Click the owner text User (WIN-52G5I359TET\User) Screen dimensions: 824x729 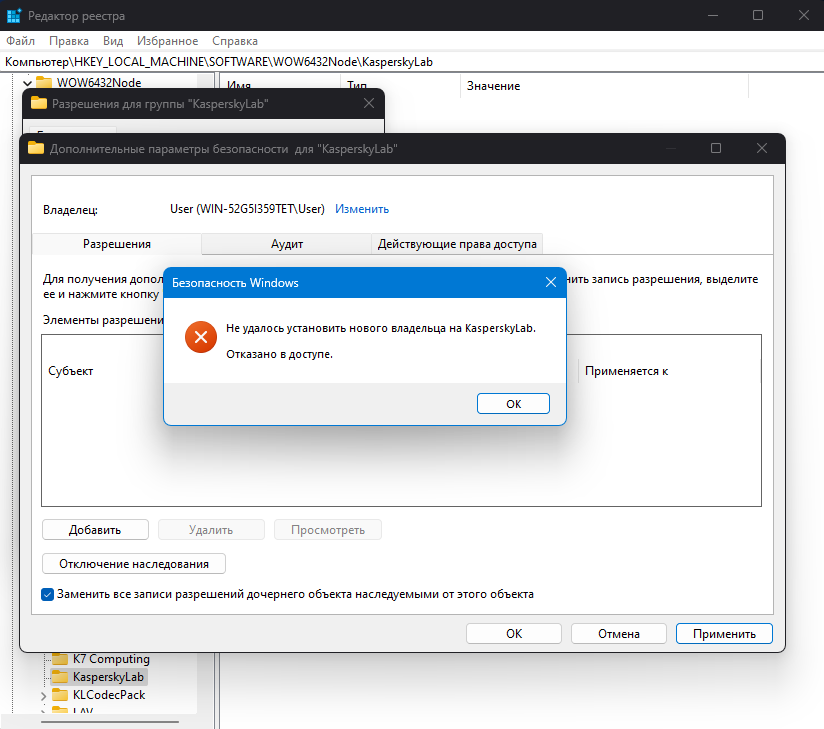pos(247,209)
